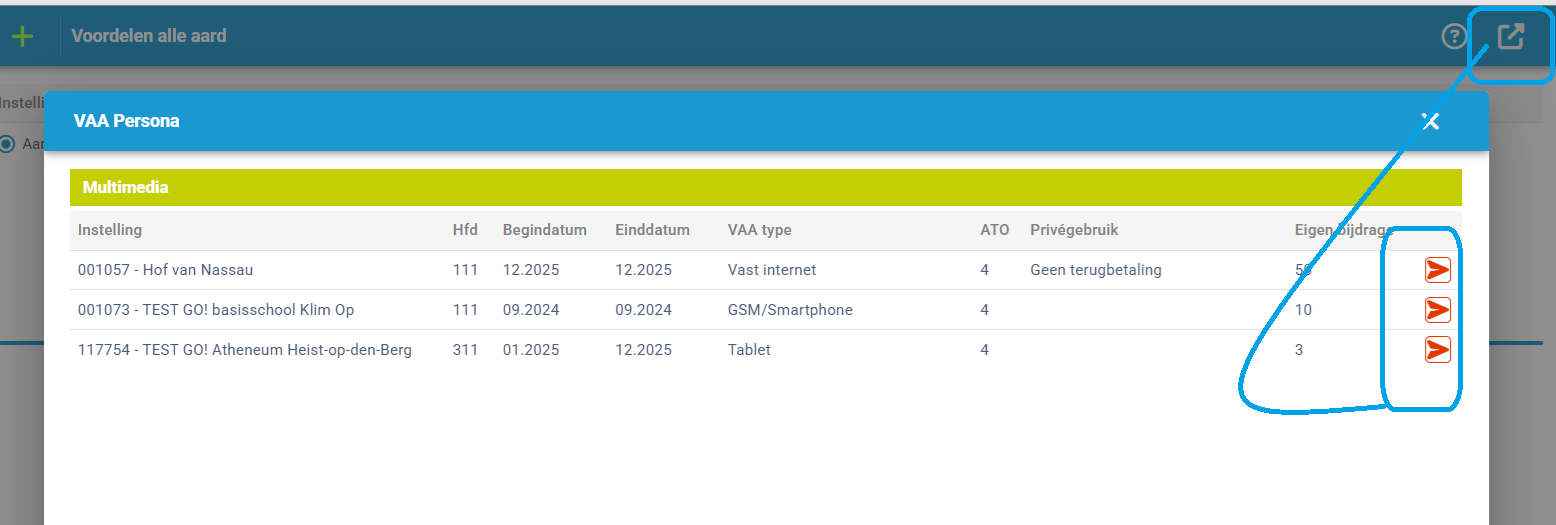Click the VAA type column header

[760, 230]
